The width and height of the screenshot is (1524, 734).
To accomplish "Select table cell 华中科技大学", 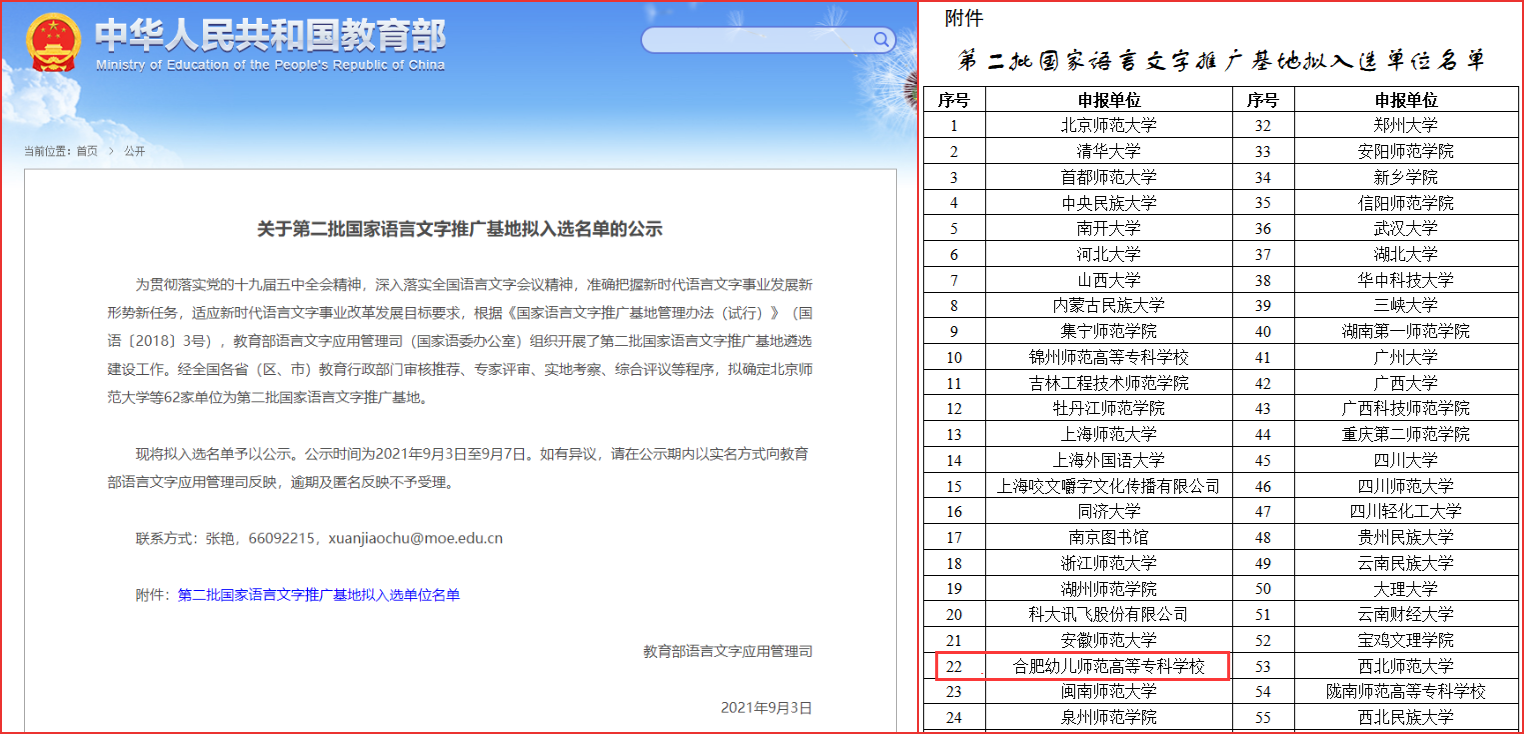I will pyautogui.click(x=1406, y=280).
